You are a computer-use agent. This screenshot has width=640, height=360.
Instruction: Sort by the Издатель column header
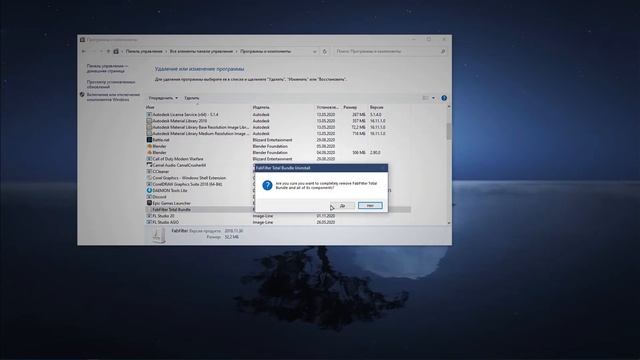pyautogui.click(x=261, y=107)
